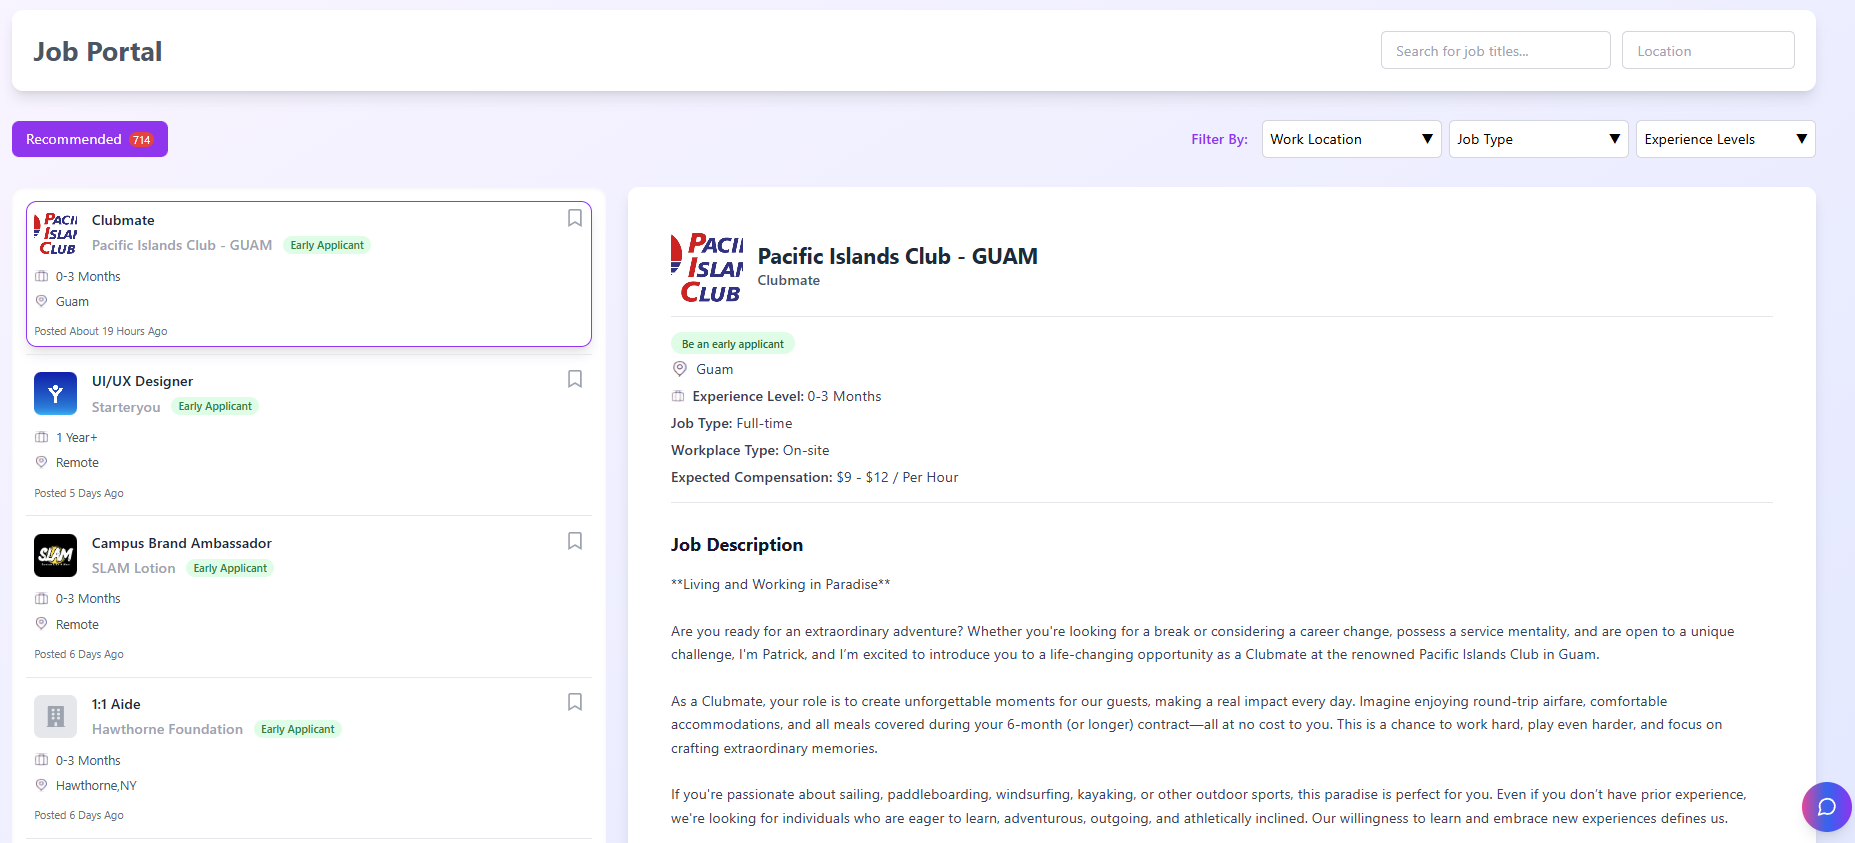Select the Recommended tab
1855x843 pixels.
tap(90, 139)
